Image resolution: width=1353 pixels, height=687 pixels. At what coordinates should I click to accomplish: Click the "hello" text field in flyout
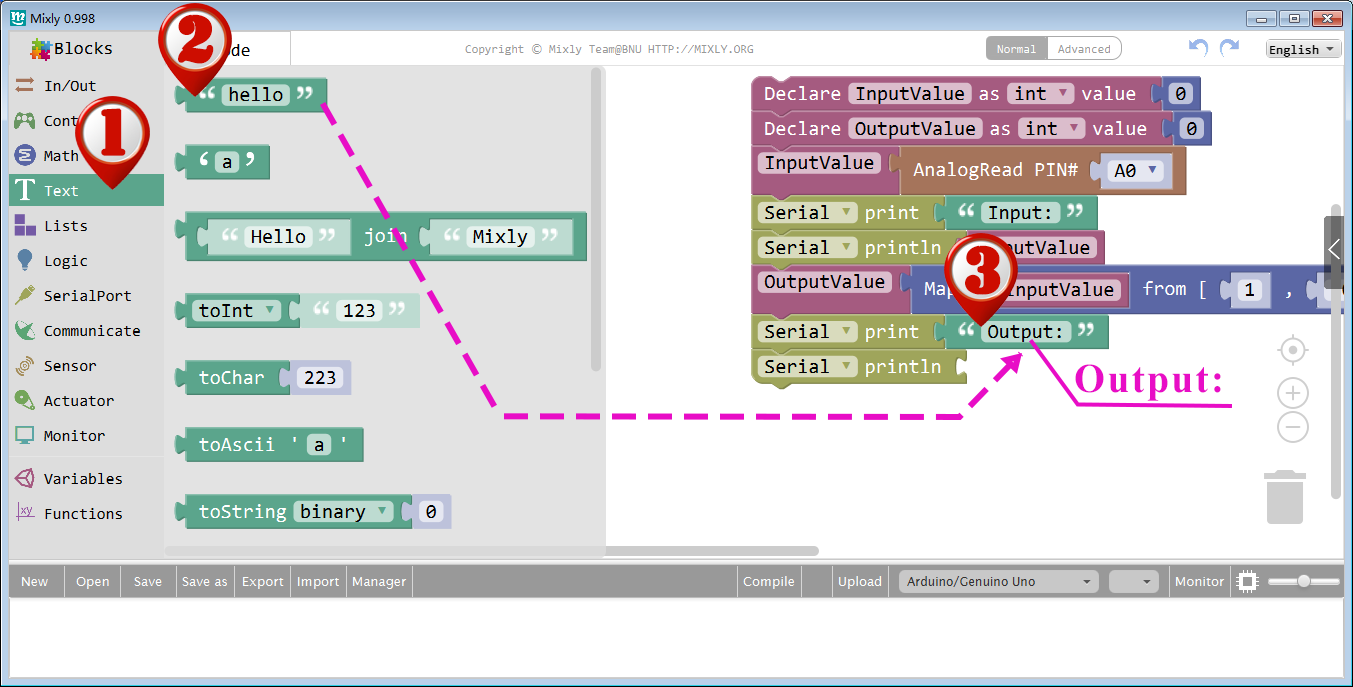[256, 95]
